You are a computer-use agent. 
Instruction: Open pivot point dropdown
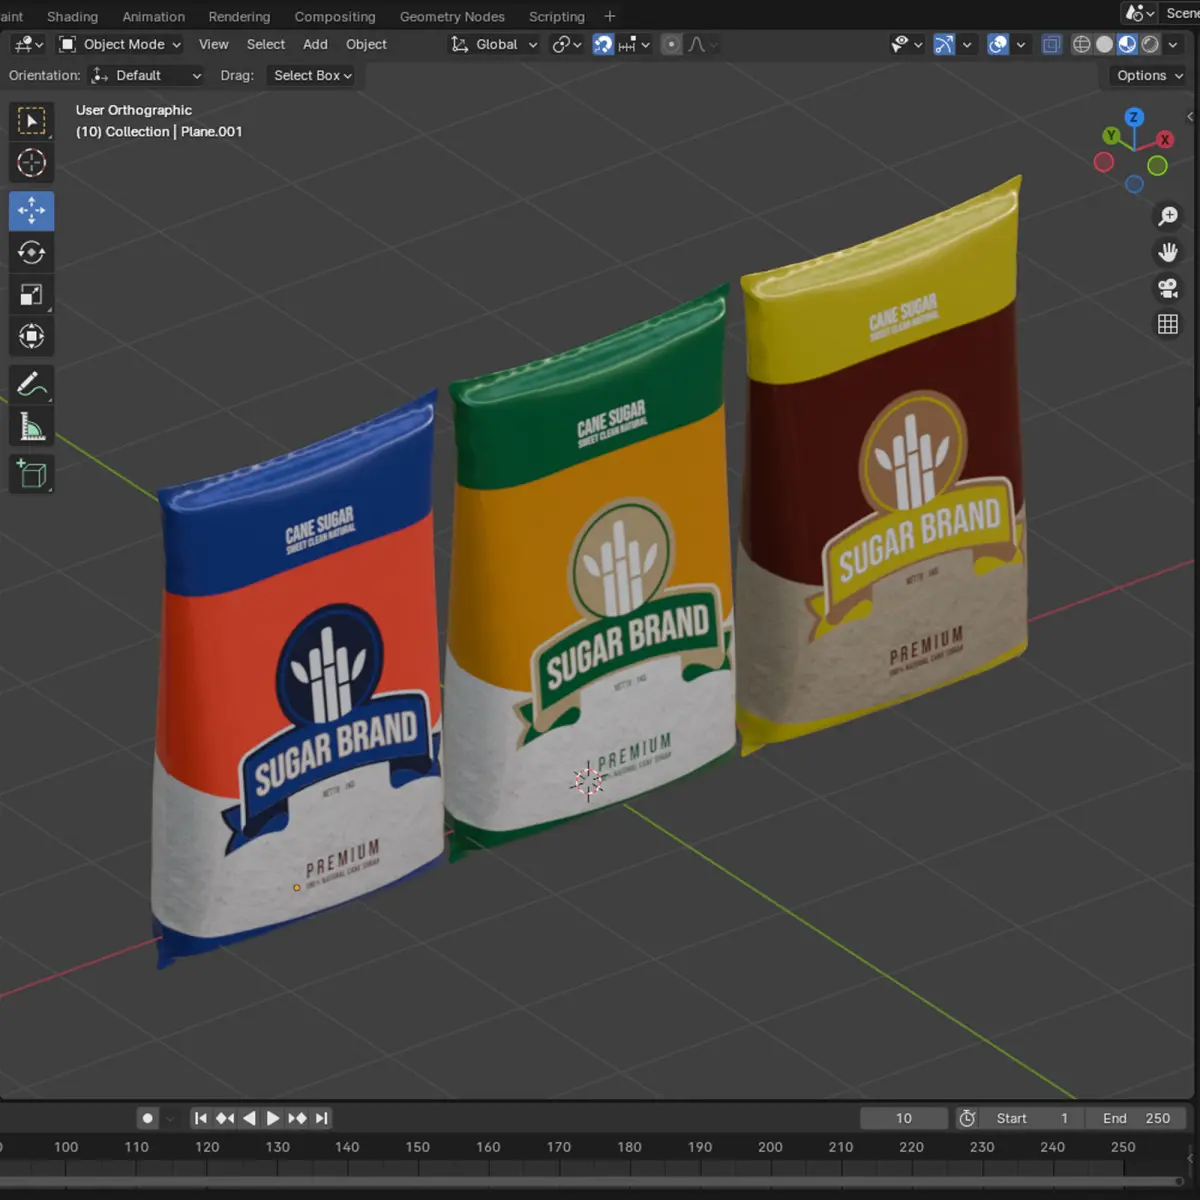567,44
